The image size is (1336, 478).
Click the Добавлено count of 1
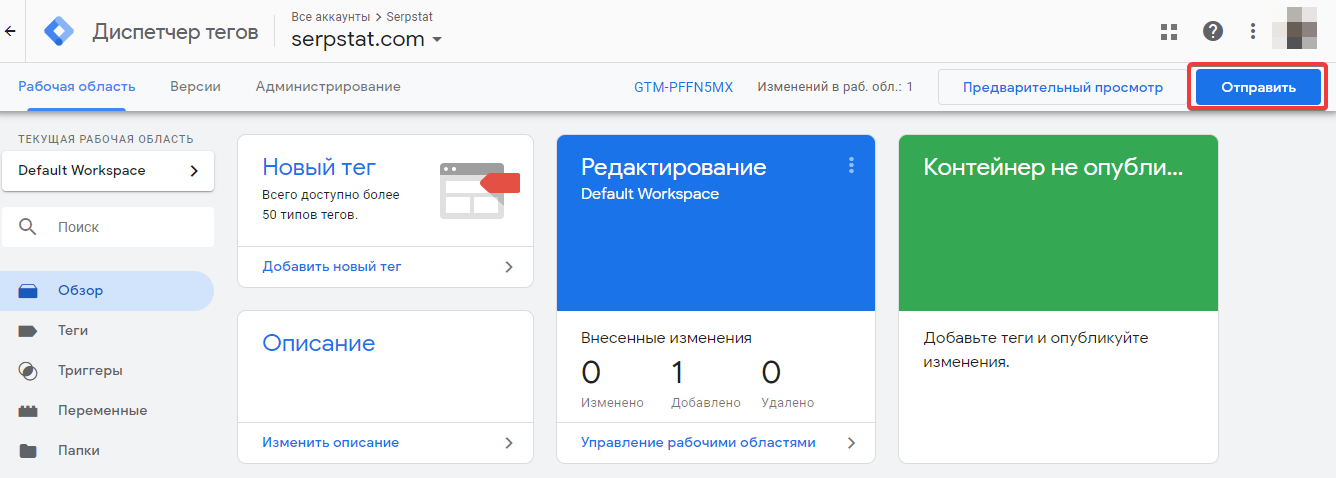tap(677, 373)
